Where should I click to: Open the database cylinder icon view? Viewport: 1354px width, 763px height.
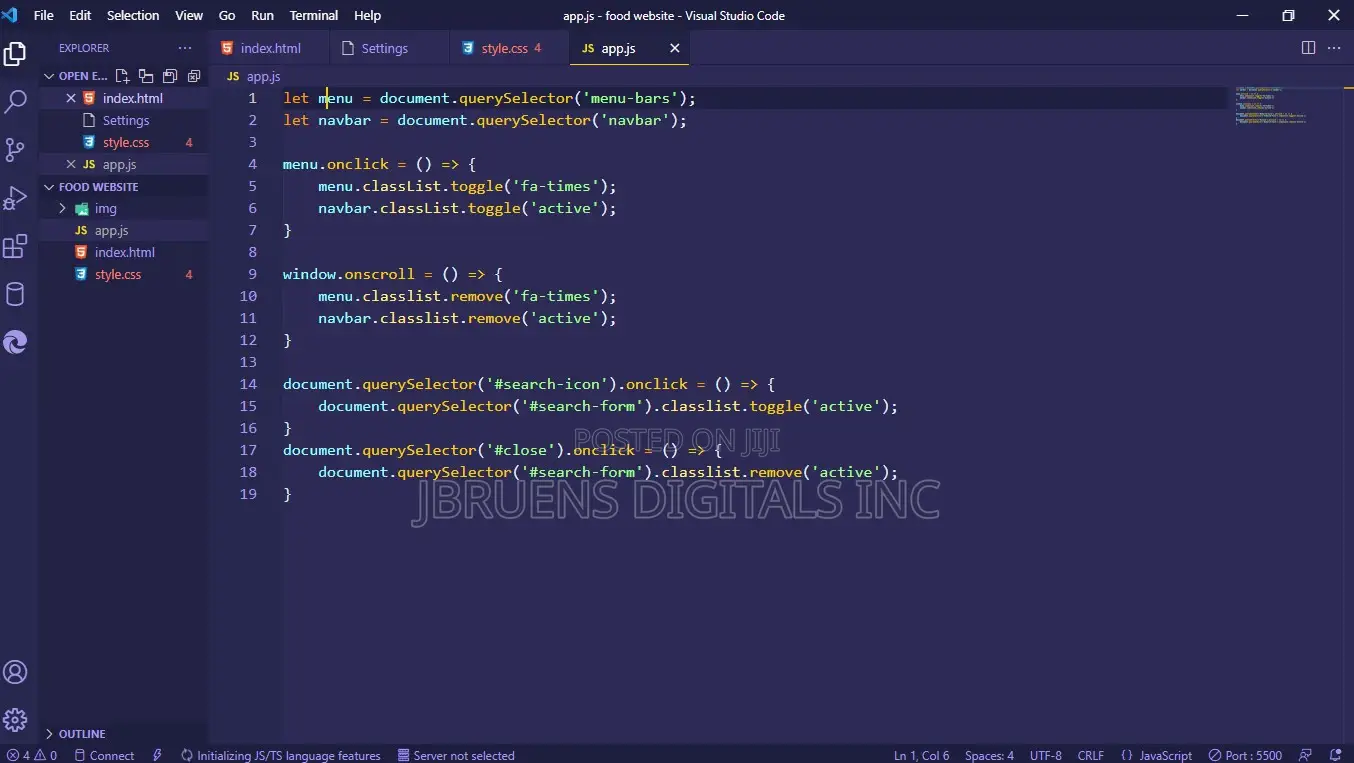tap(15, 294)
